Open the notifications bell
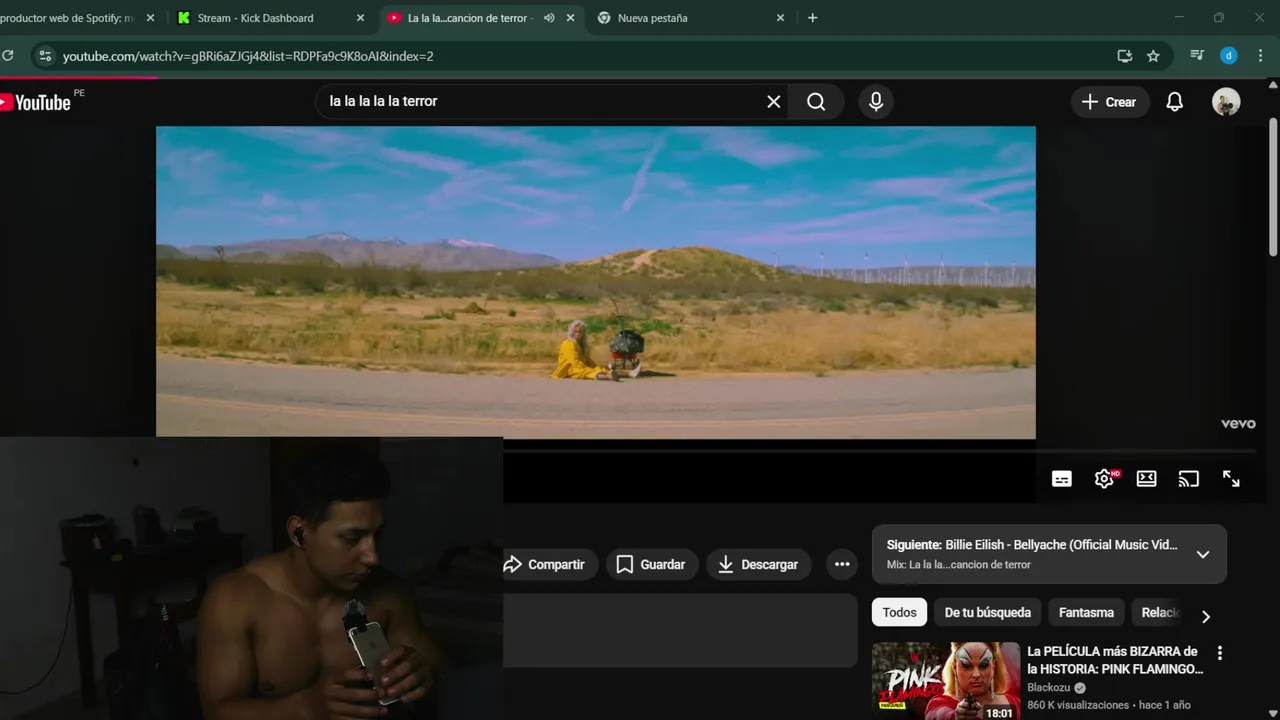The width and height of the screenshot is (1280, 720). point(1175,102)
